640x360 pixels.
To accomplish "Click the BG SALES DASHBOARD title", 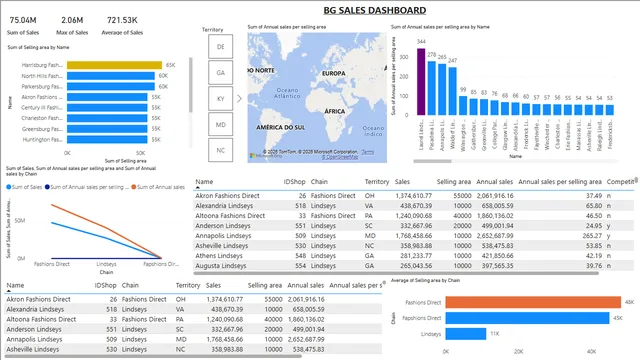I will tap(375, 11).
